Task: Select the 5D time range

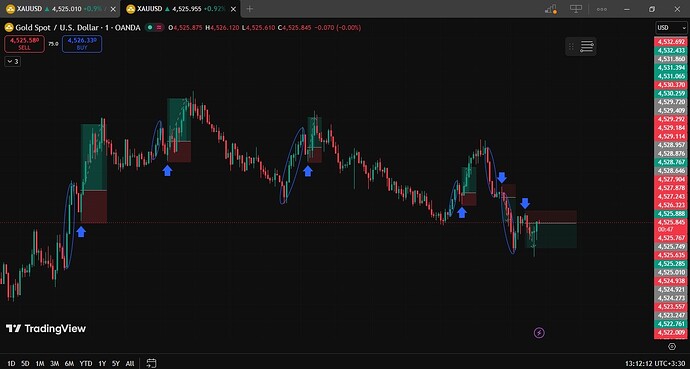Action: (x=25, y=364)
